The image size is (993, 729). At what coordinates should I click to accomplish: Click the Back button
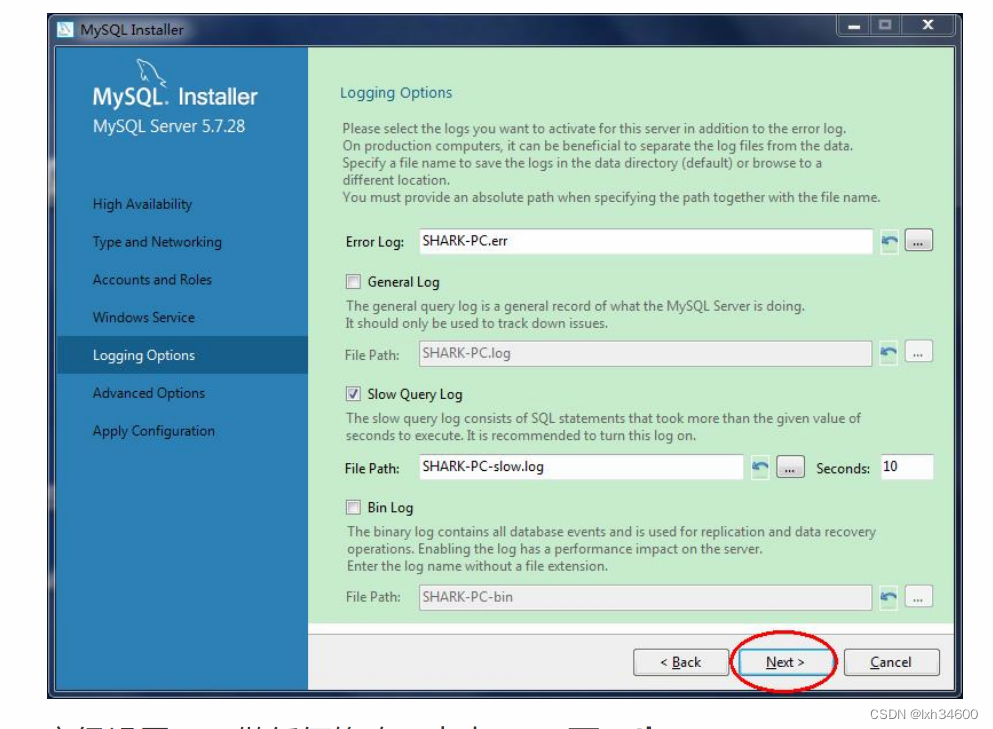tap(681, 662)
